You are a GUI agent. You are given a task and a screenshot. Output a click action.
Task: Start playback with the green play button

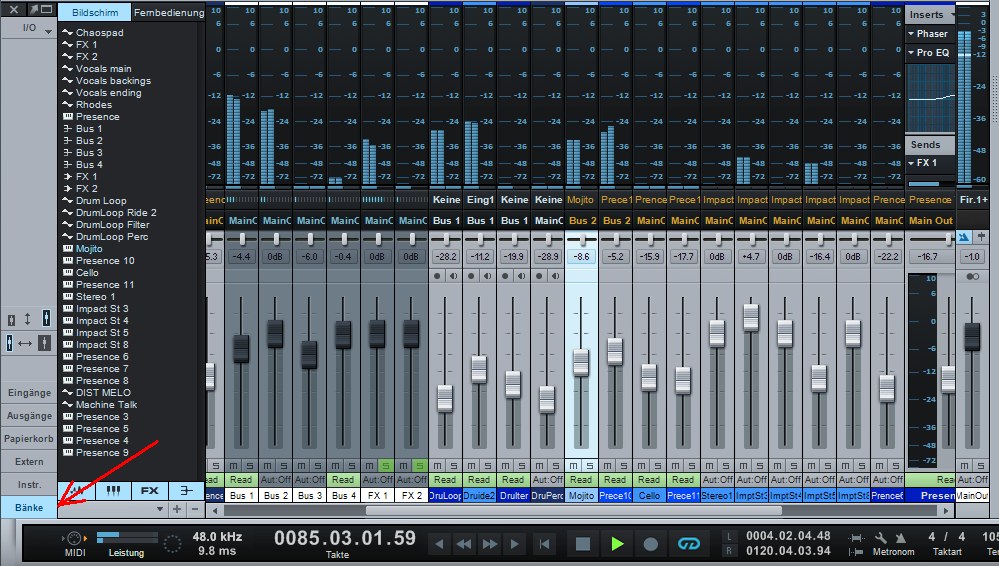point(617,544)
